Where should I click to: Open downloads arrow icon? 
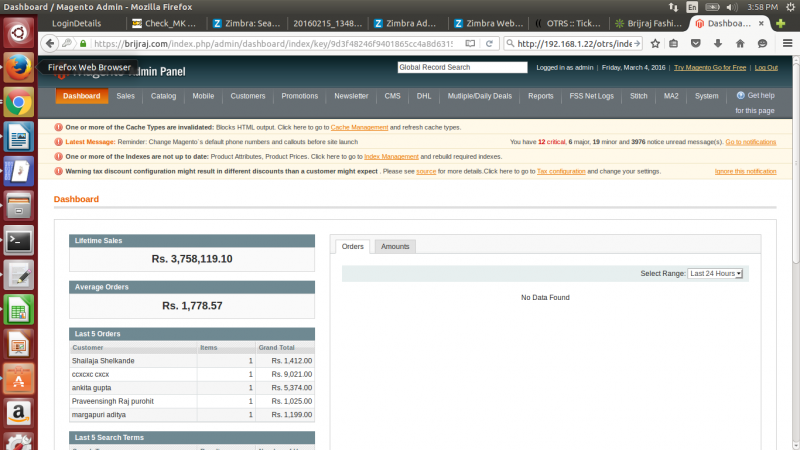coord(718,44)
